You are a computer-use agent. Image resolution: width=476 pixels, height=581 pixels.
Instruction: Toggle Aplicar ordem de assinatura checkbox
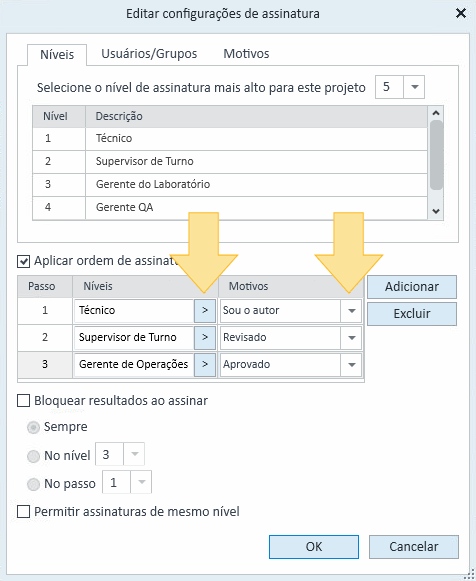24,261
